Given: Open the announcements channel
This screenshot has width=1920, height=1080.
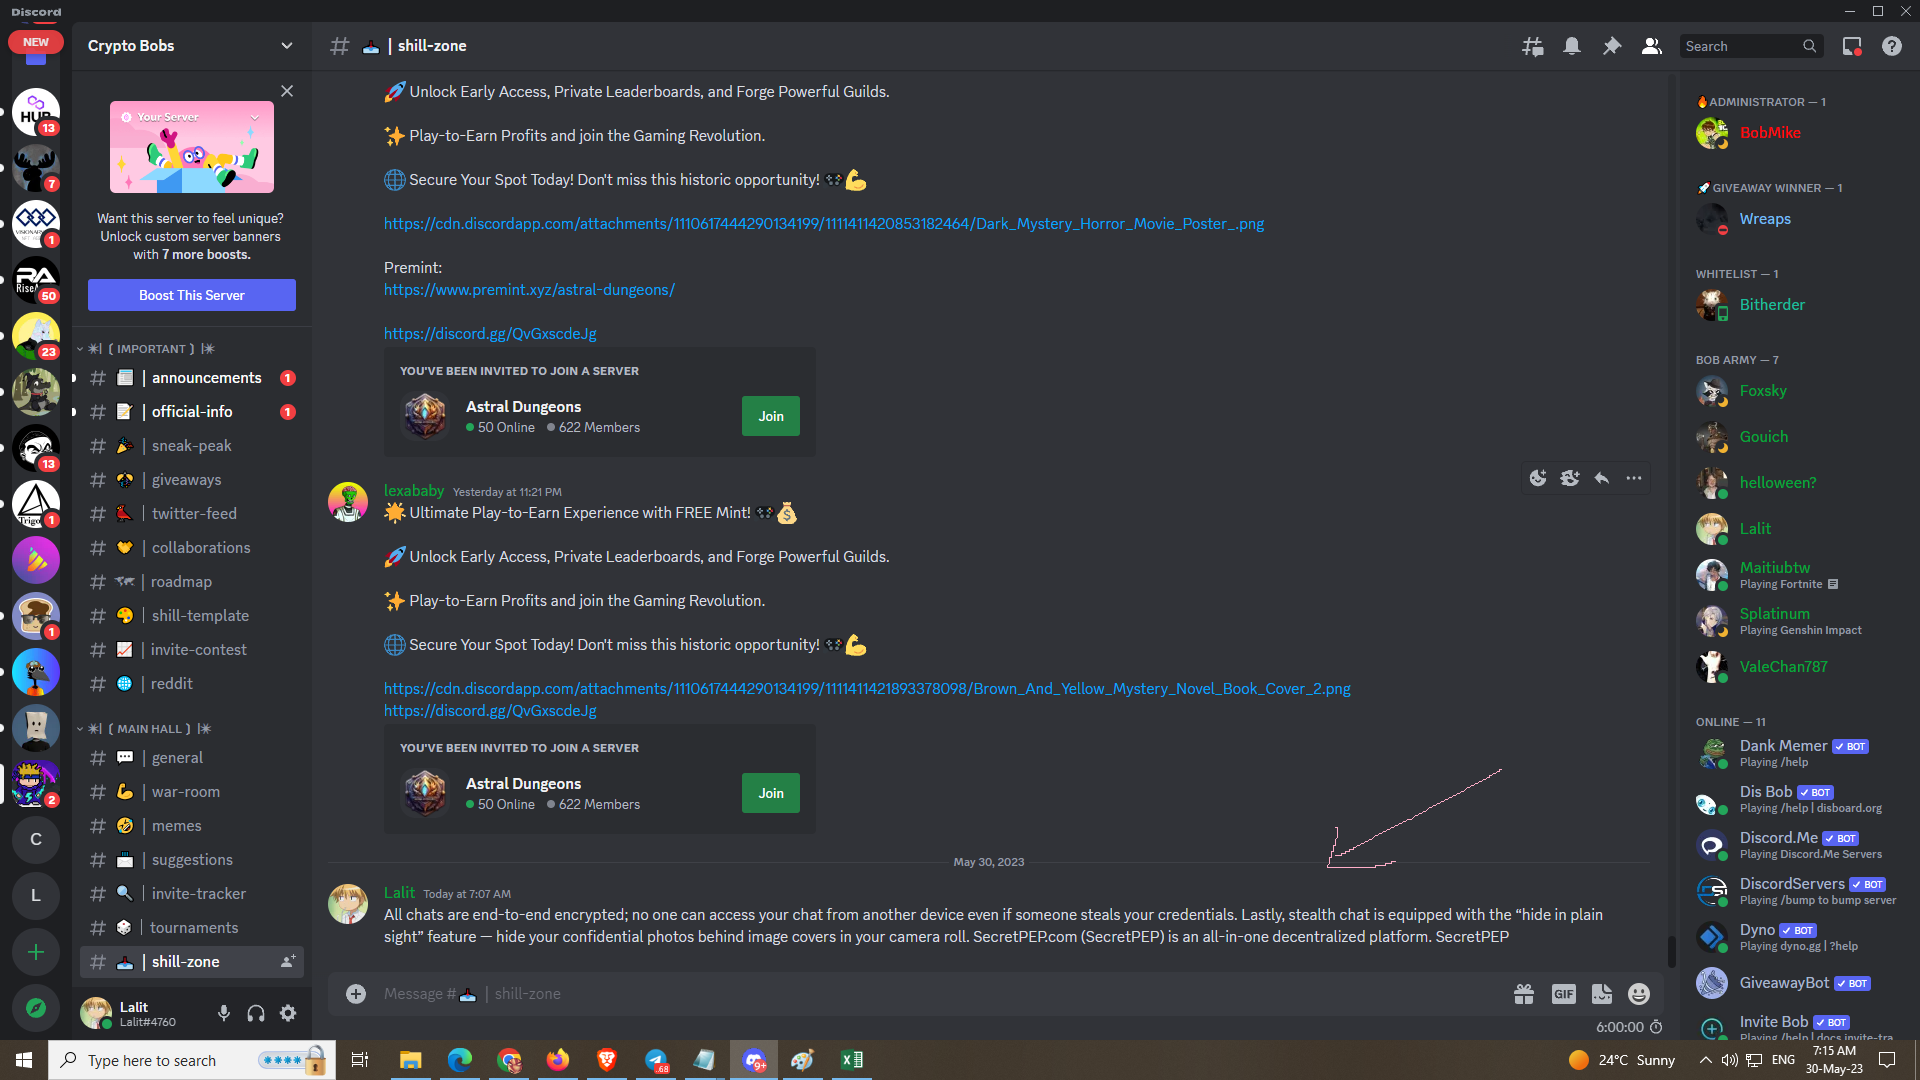Looking at the screenshot, I should pos(192,378).
